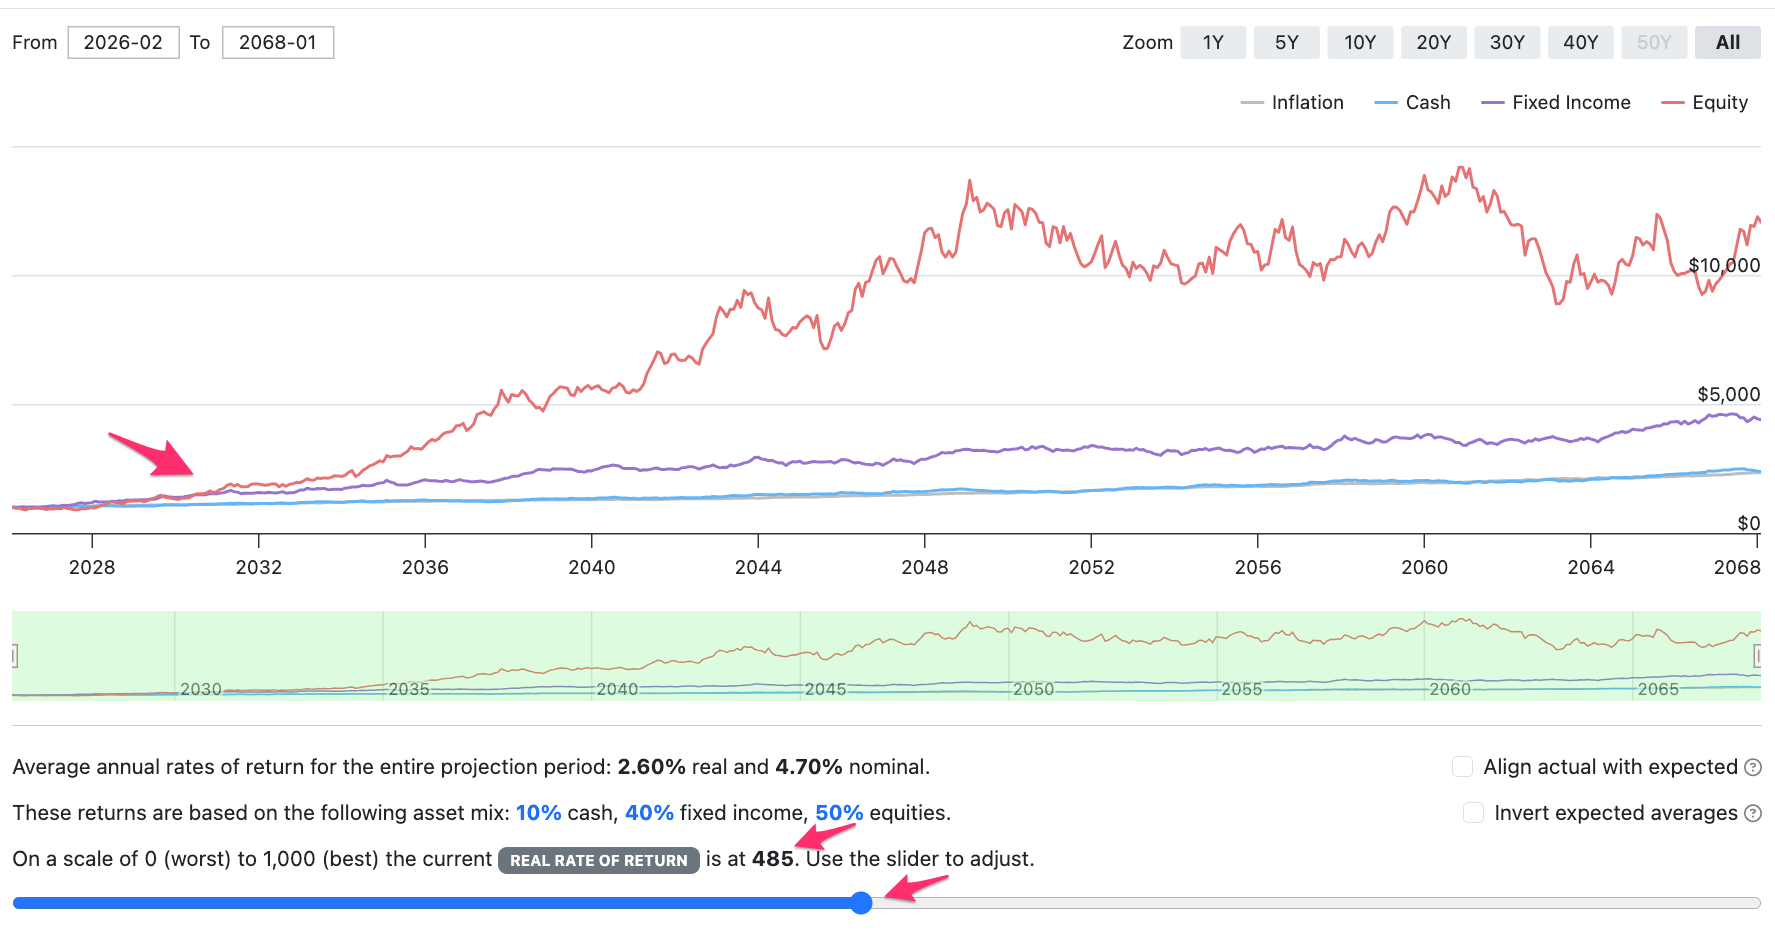Screen dimensions: 1775x933
Task: Click help icon beside Invert expected averages
Action: (x=1753, y=813)
